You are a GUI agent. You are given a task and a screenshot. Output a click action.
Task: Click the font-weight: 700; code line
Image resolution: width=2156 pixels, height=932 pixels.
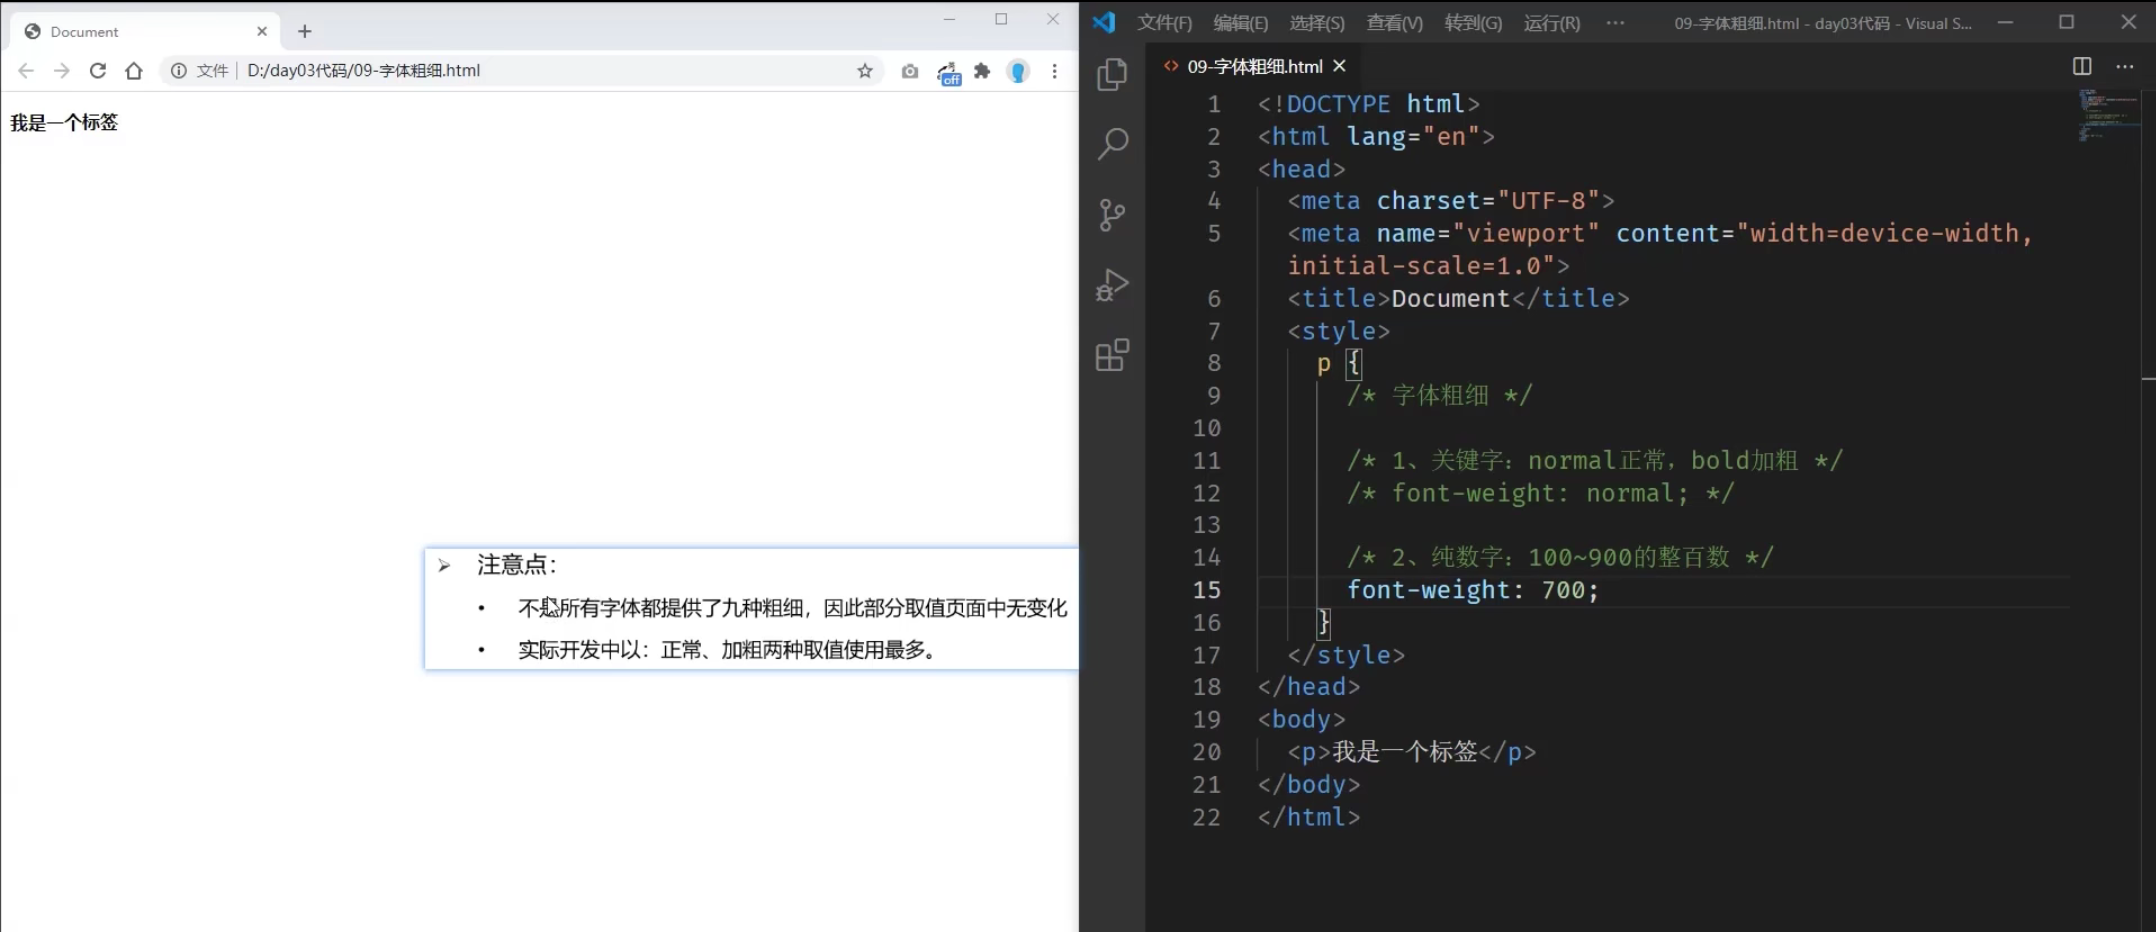(x=1472, y=590)
